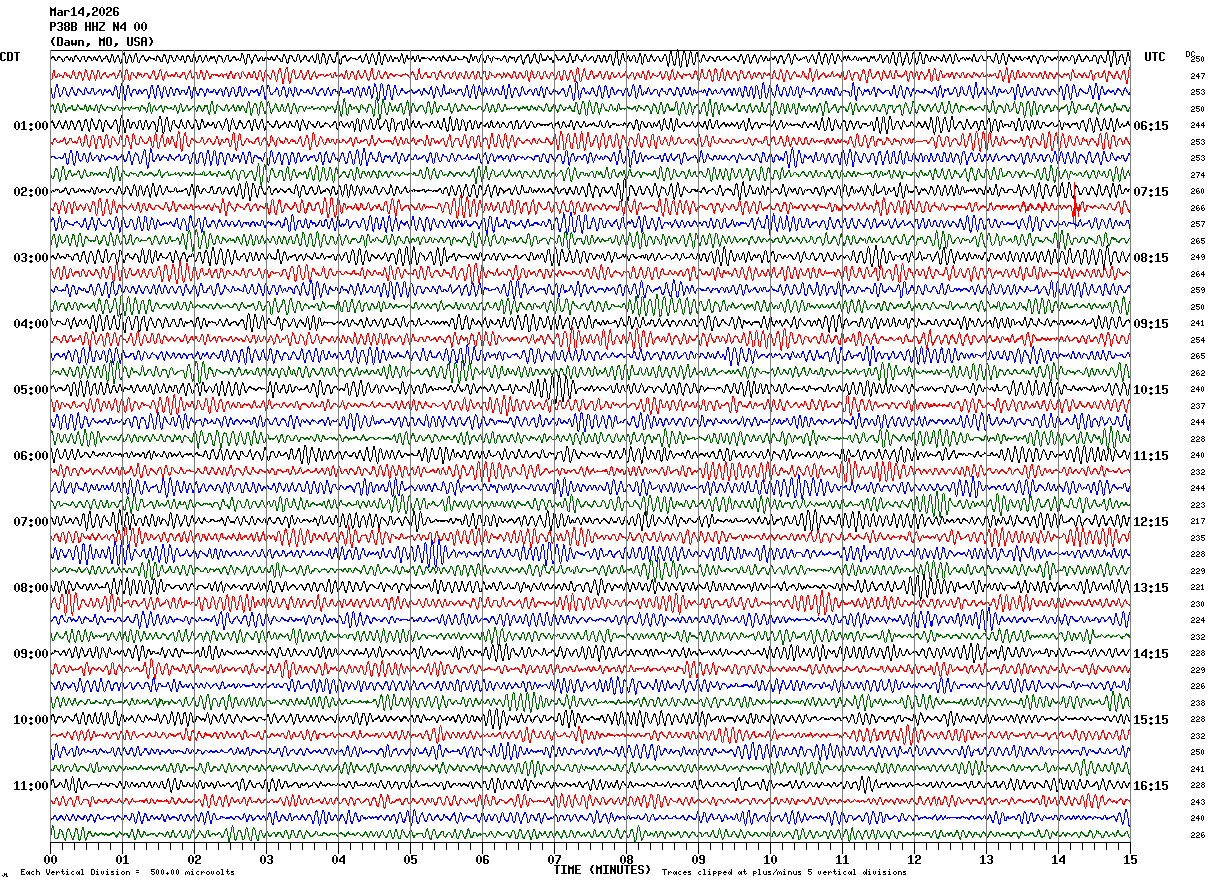Click the "CDT" time zone label
This screenshot has height=886, width=1210.
point(10,57)
